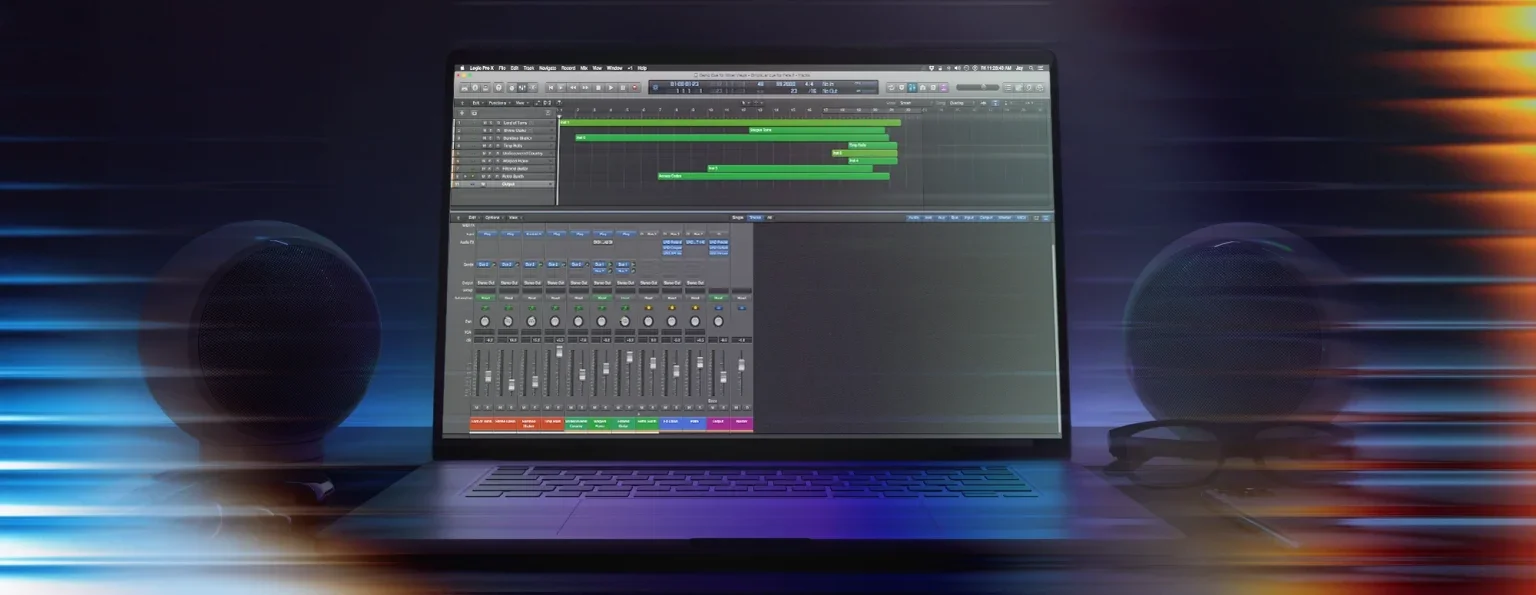Open the Track menu in the menu bar
The height and width of the screenshot is (595, 1536).
tap(529, 68)
